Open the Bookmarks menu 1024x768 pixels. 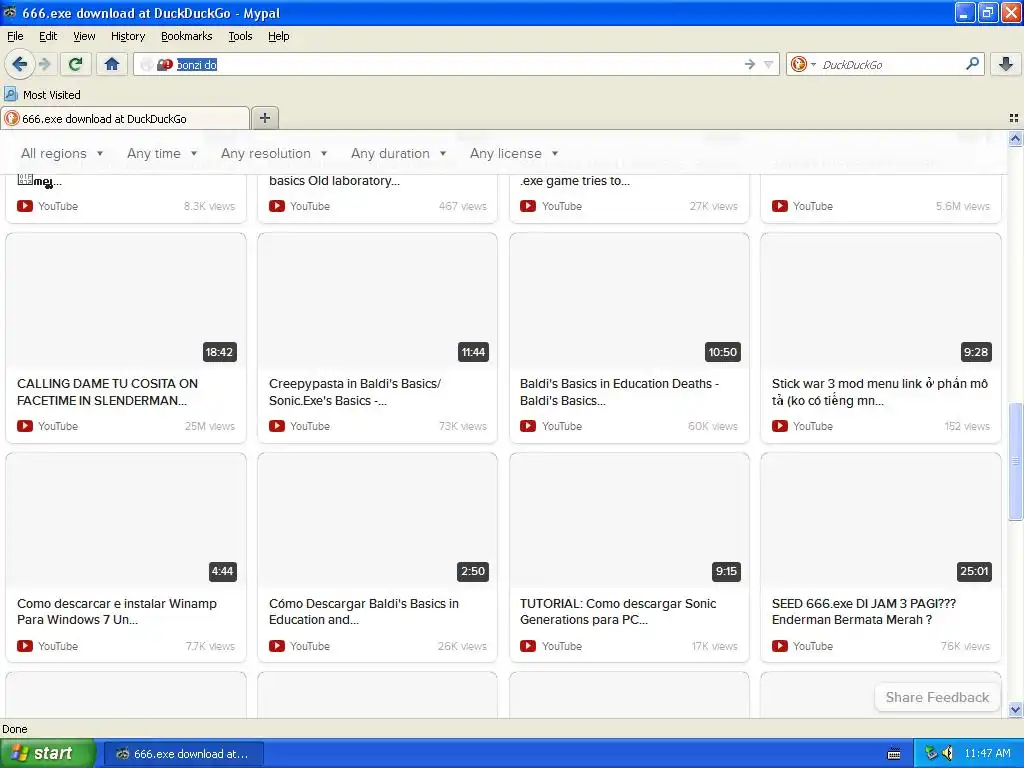point(186,36)
